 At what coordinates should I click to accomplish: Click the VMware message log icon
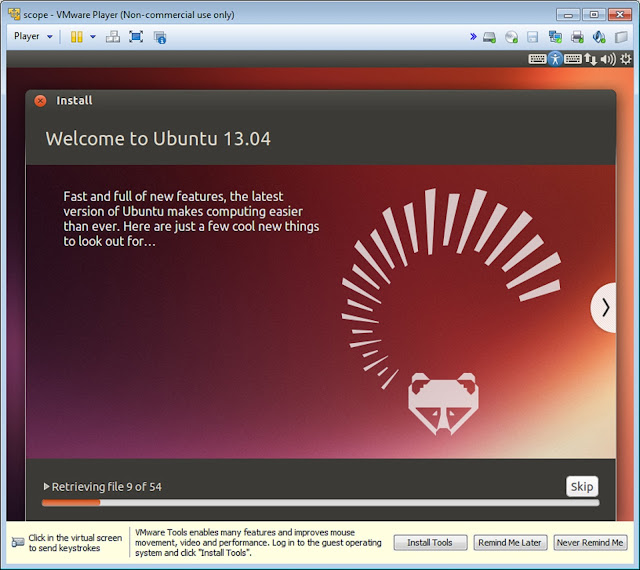click(621, 37)
